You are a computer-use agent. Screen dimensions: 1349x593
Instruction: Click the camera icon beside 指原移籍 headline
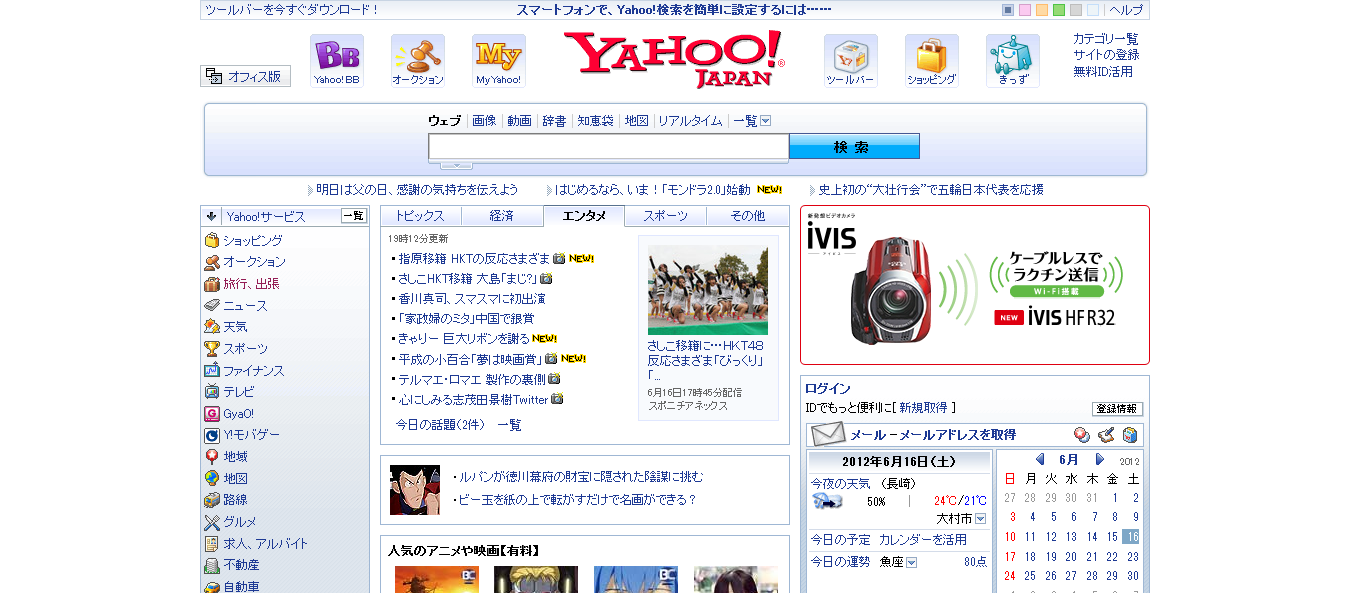(x=559, y=258)
